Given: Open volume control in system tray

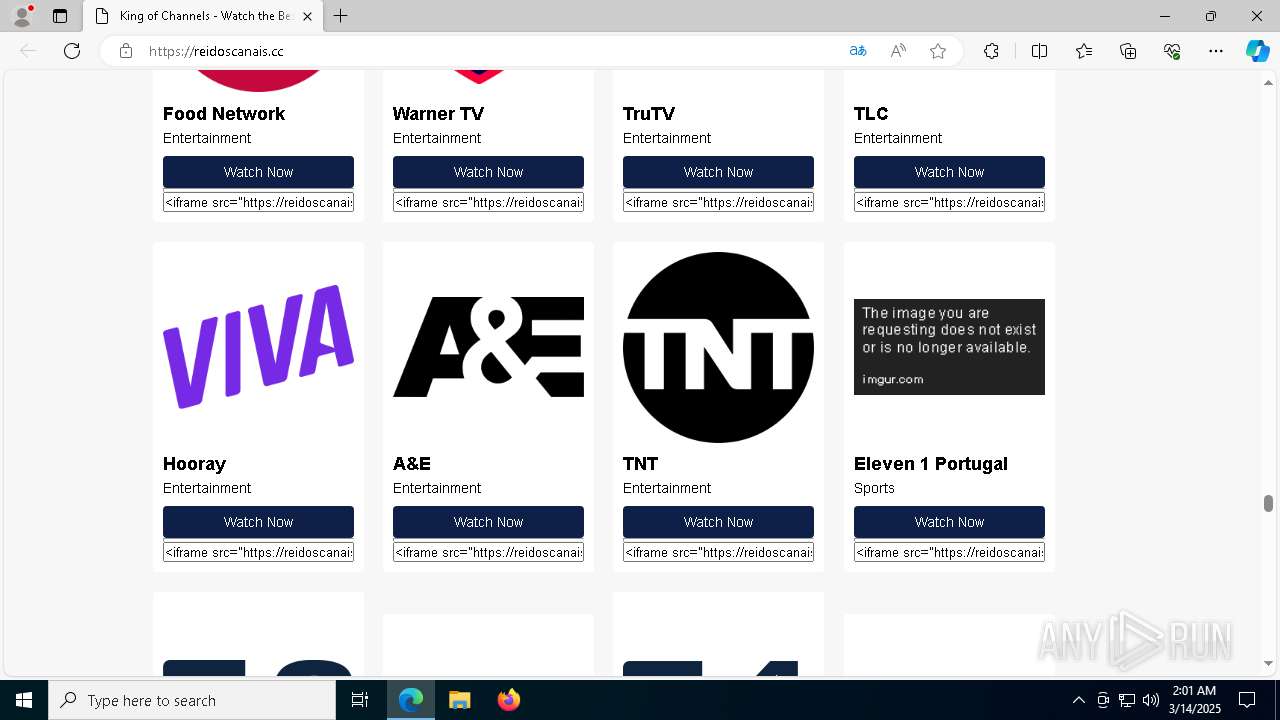Looking at the screenshot, I should [1151, 700].
